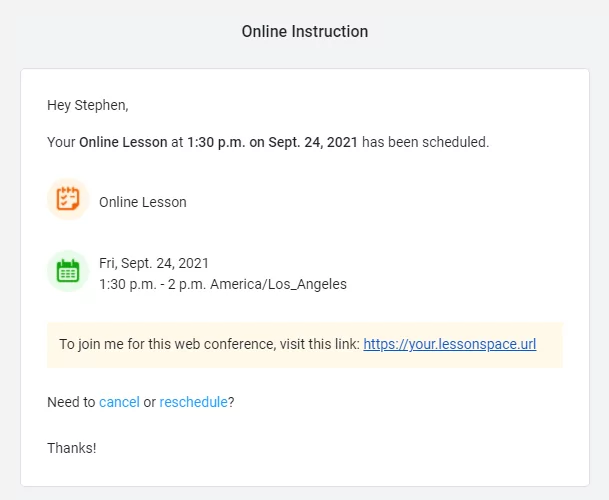Click the orange lesson checklist icon
The image size is (609, 500).
tap(68, 199)
